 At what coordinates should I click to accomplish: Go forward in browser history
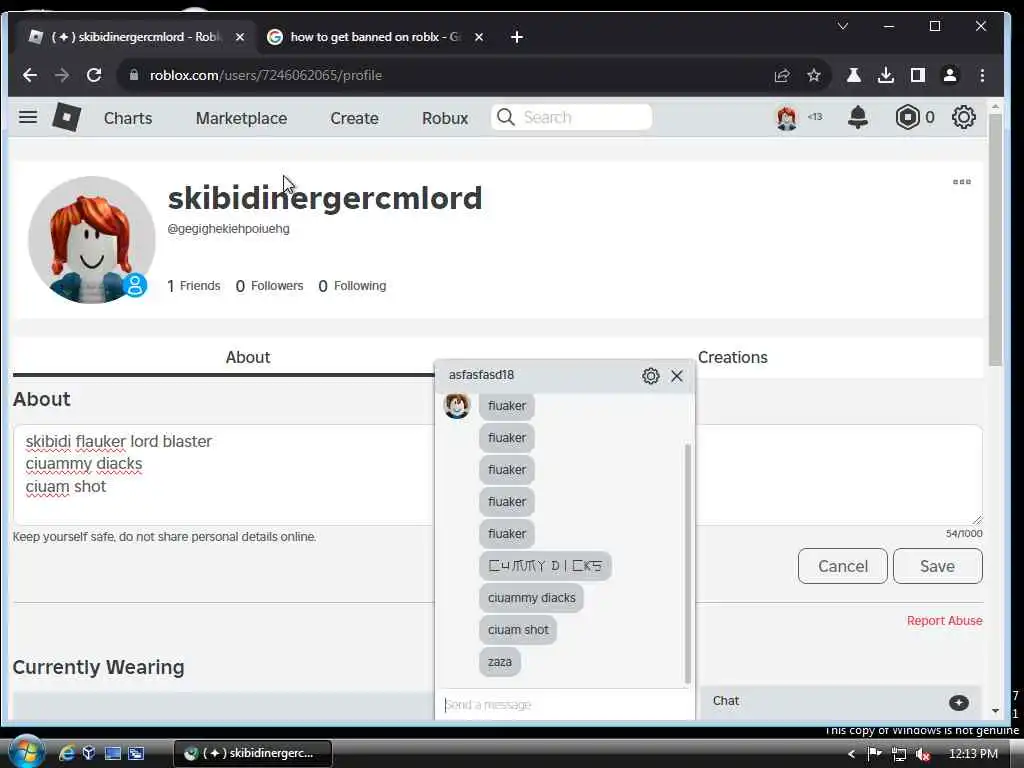pos(62,75)
